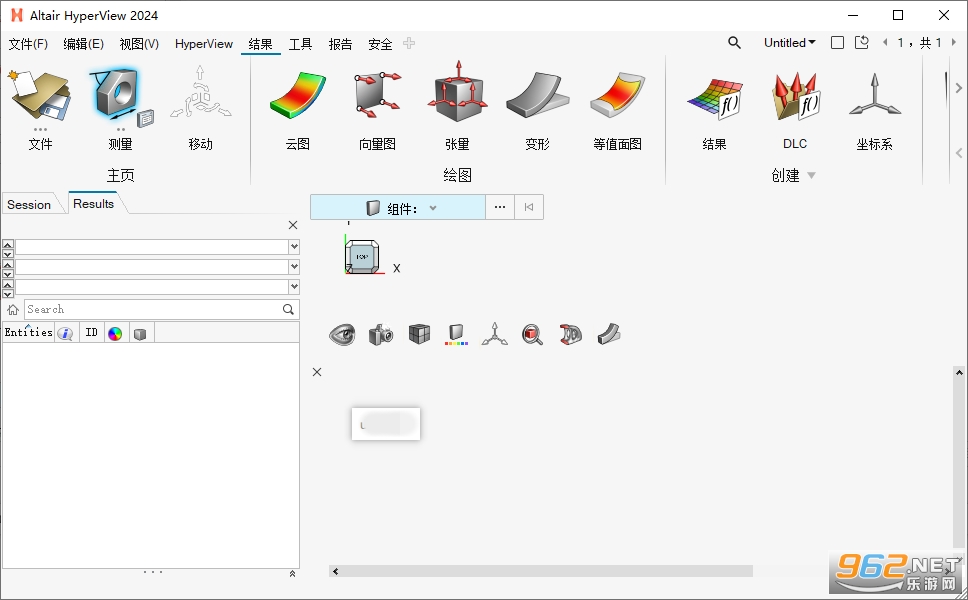Select the 工具 ribbon tab

point(301,44)
